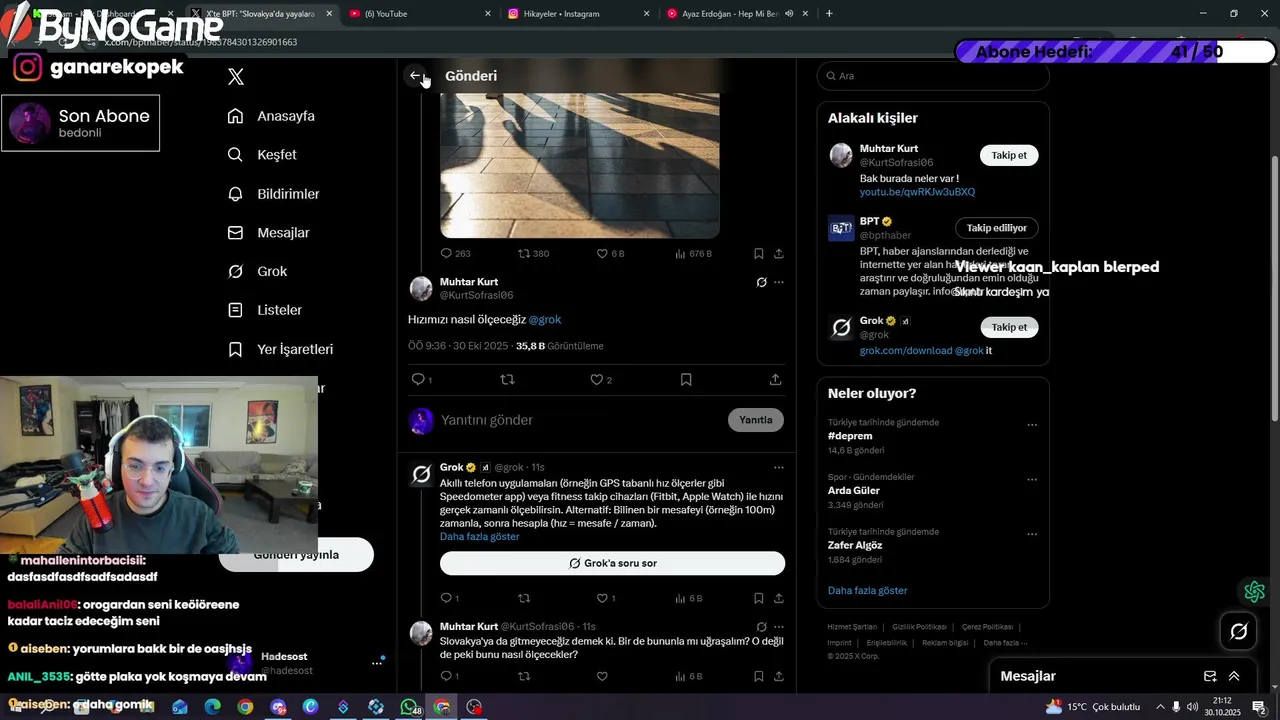The image size is (1280, 720).
Task: Open Keşfet in the sidebar
Action: click(262, 155)
